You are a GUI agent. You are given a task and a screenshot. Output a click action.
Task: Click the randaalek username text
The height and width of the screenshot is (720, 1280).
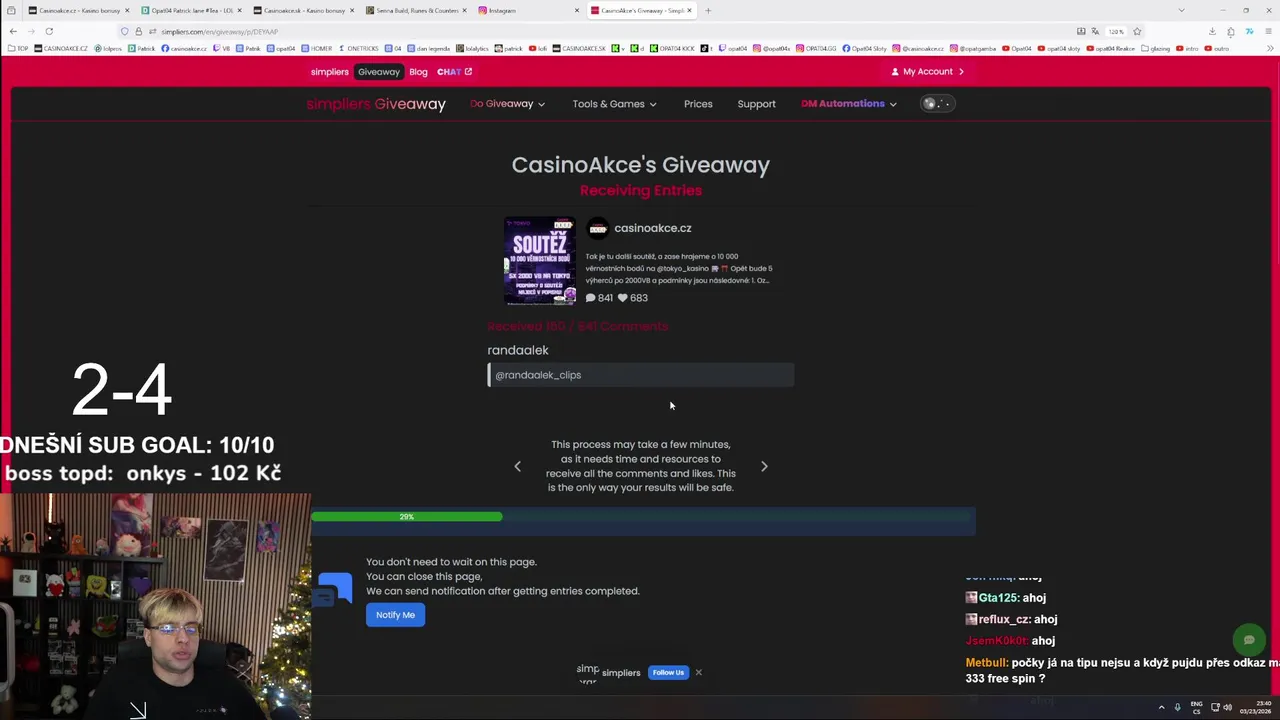coord(518,350)
